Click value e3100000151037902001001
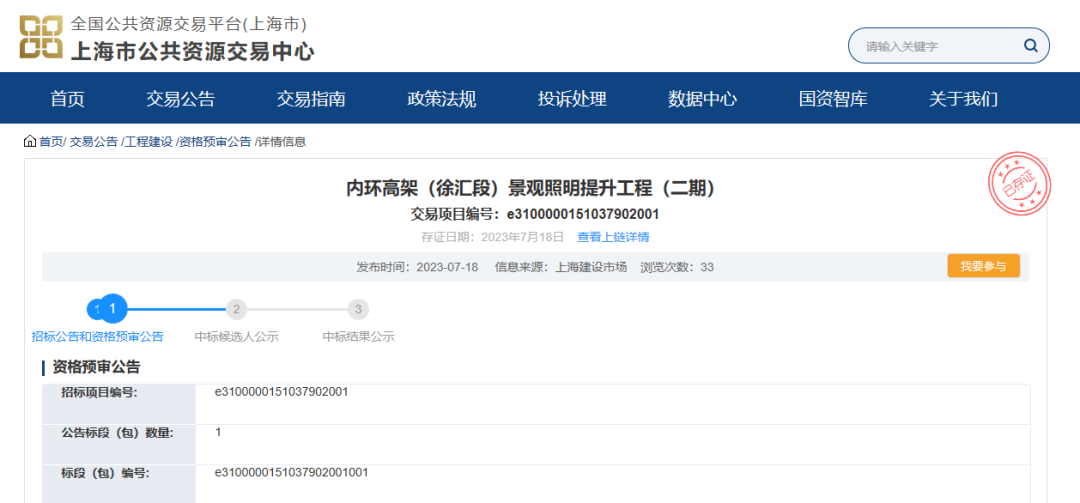This screenshot has height=503, width=1080. tap(292, 473)
